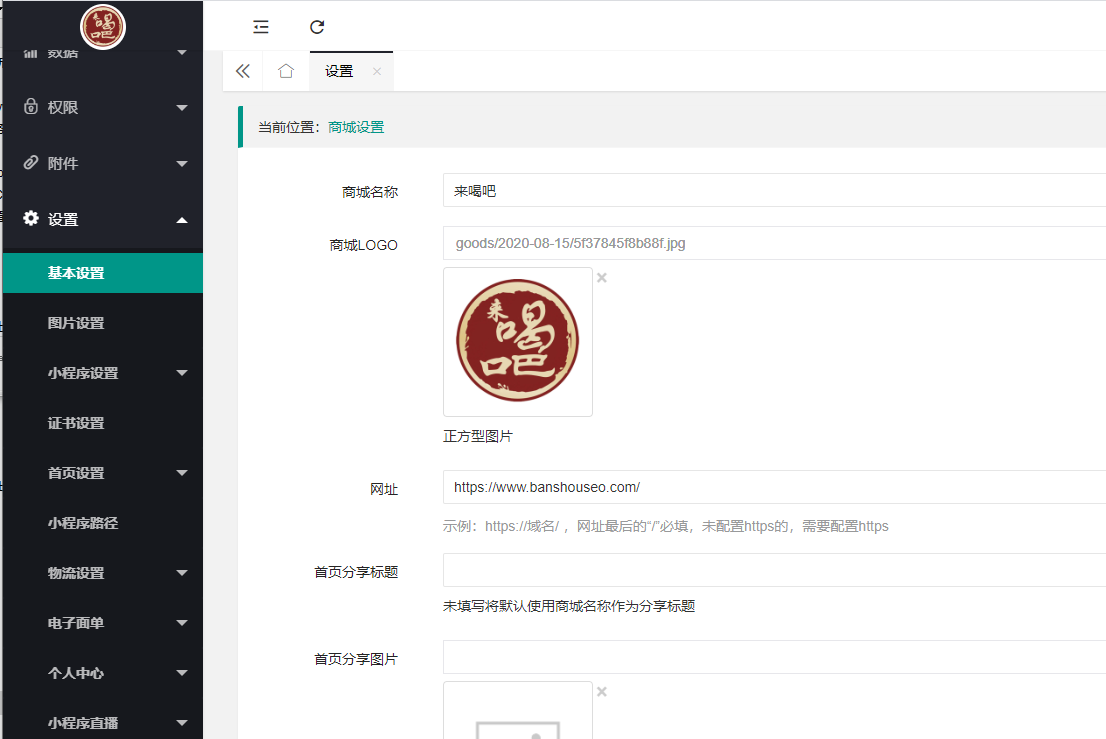The width and height of the screenshot is (1106, 739).
Task: Remove the 首页分享图片 placeholder using its X
Action: [x=602, y=692]
